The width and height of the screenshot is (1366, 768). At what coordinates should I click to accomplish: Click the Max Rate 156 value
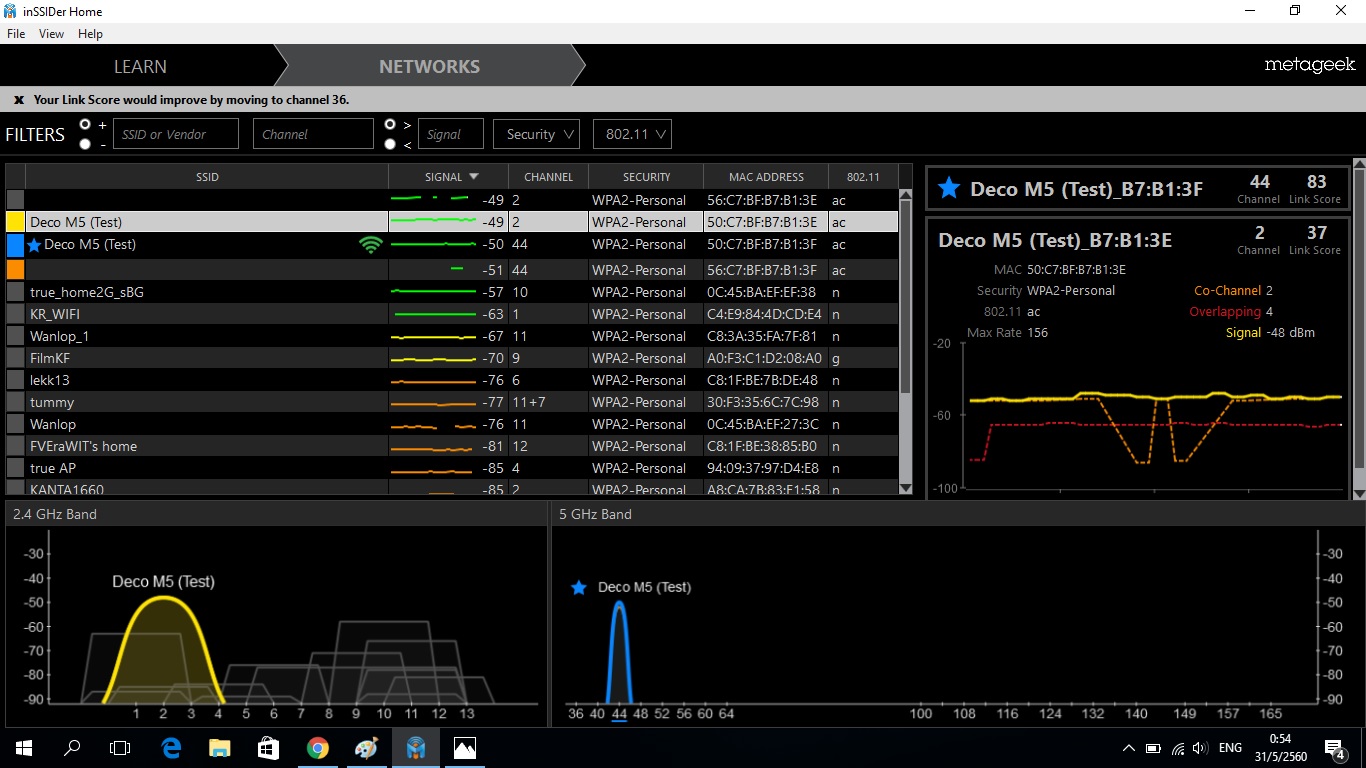pos(1037,333)
